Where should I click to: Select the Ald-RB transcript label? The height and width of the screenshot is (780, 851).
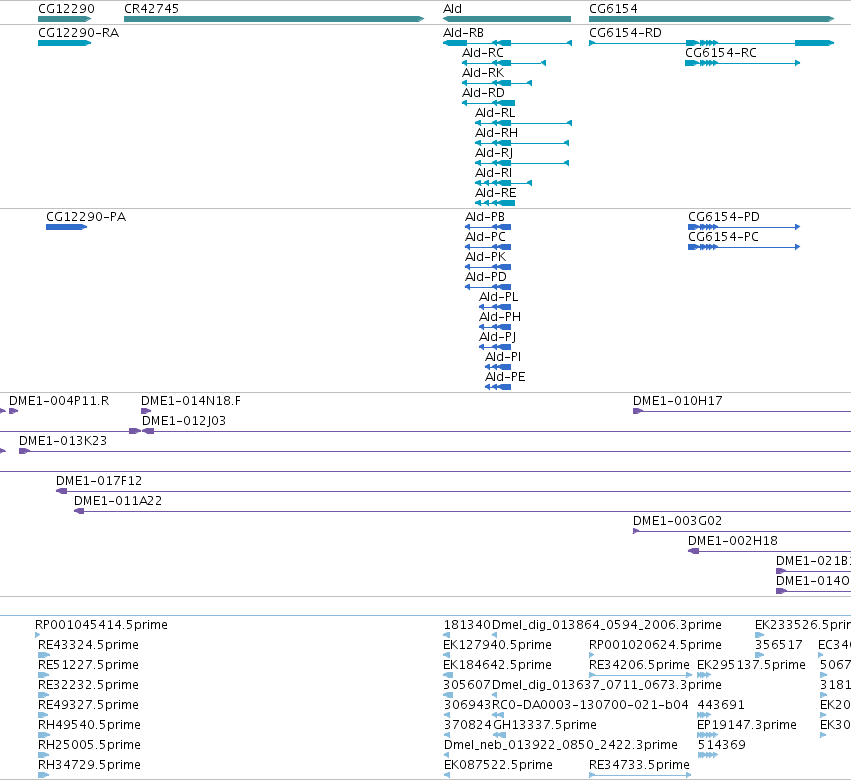click(x=463, y=33)
